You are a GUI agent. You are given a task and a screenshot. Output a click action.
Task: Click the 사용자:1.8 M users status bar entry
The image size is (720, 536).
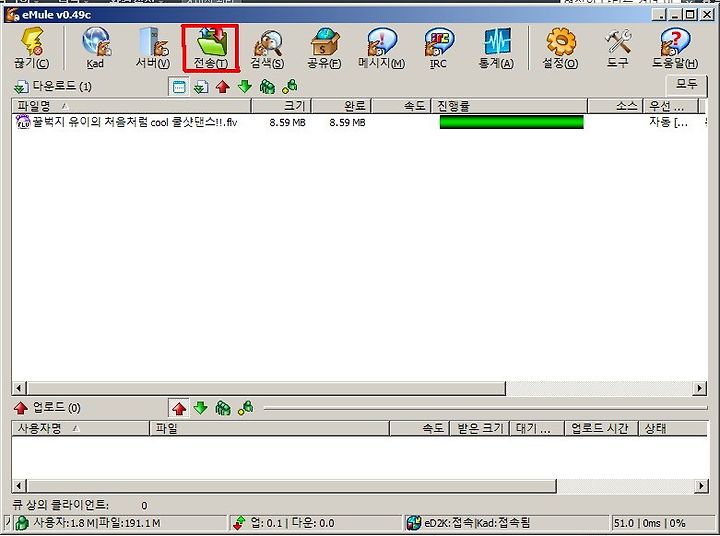[96, 523]
